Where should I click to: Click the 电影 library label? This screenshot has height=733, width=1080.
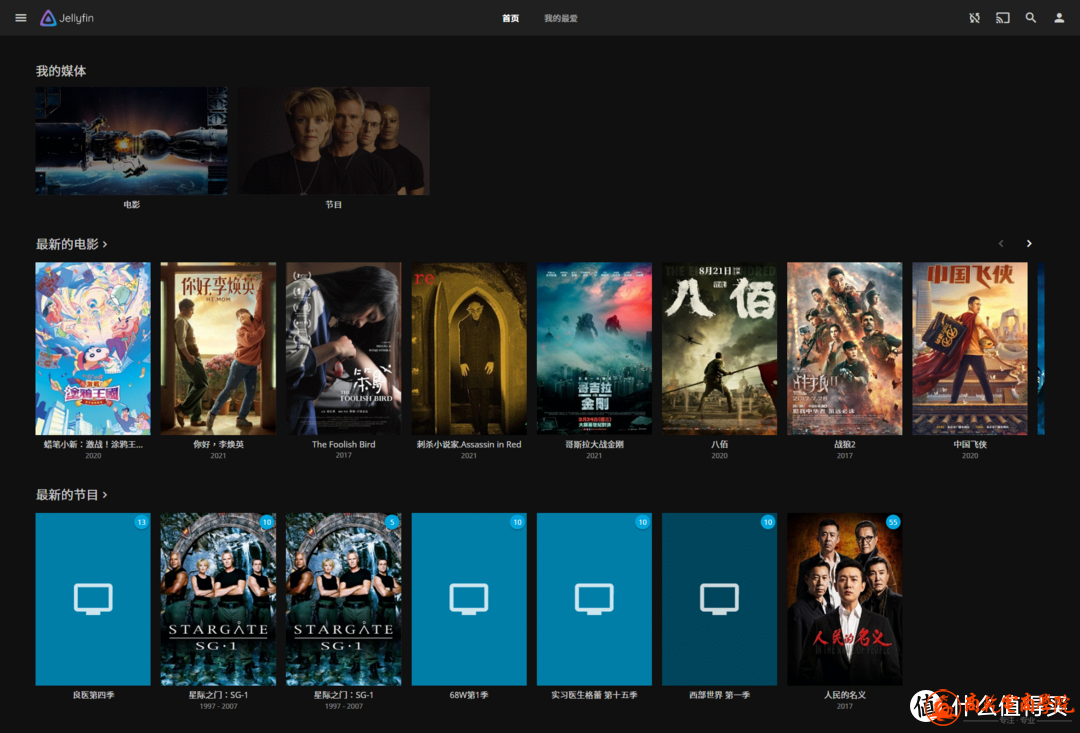(132, 205)
